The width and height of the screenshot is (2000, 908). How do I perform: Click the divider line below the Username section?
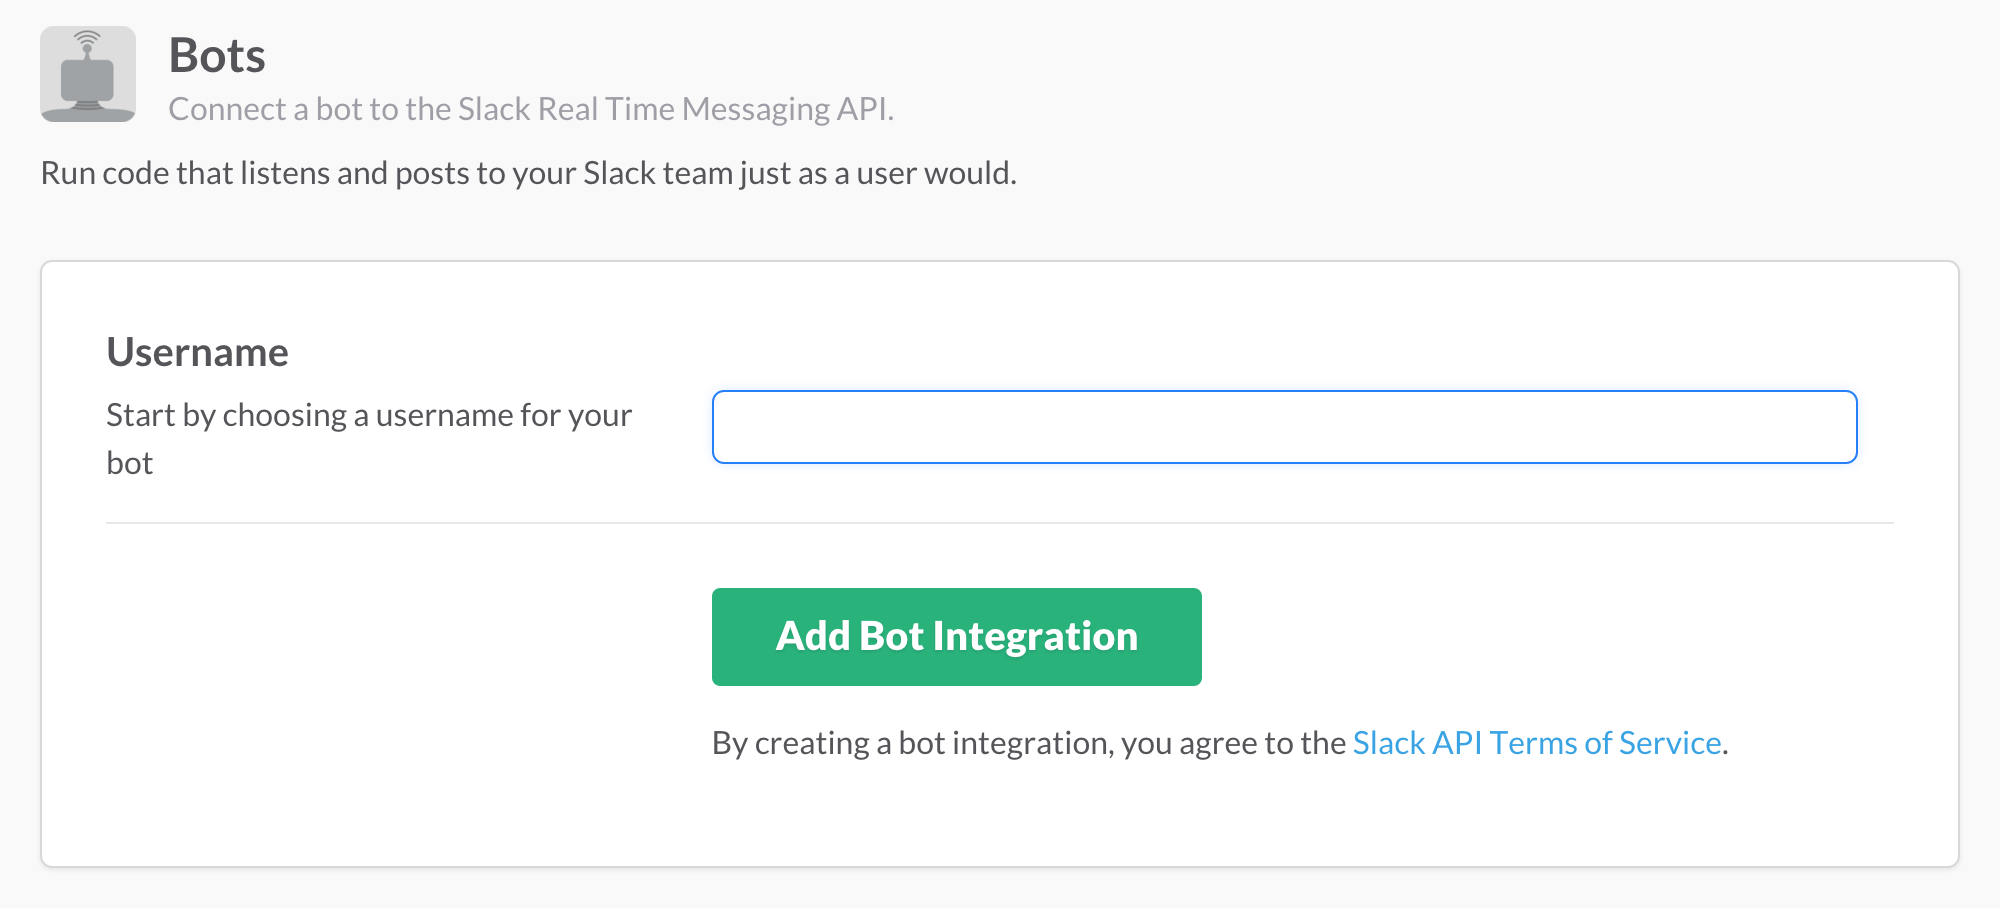[x=1000, y=522]
